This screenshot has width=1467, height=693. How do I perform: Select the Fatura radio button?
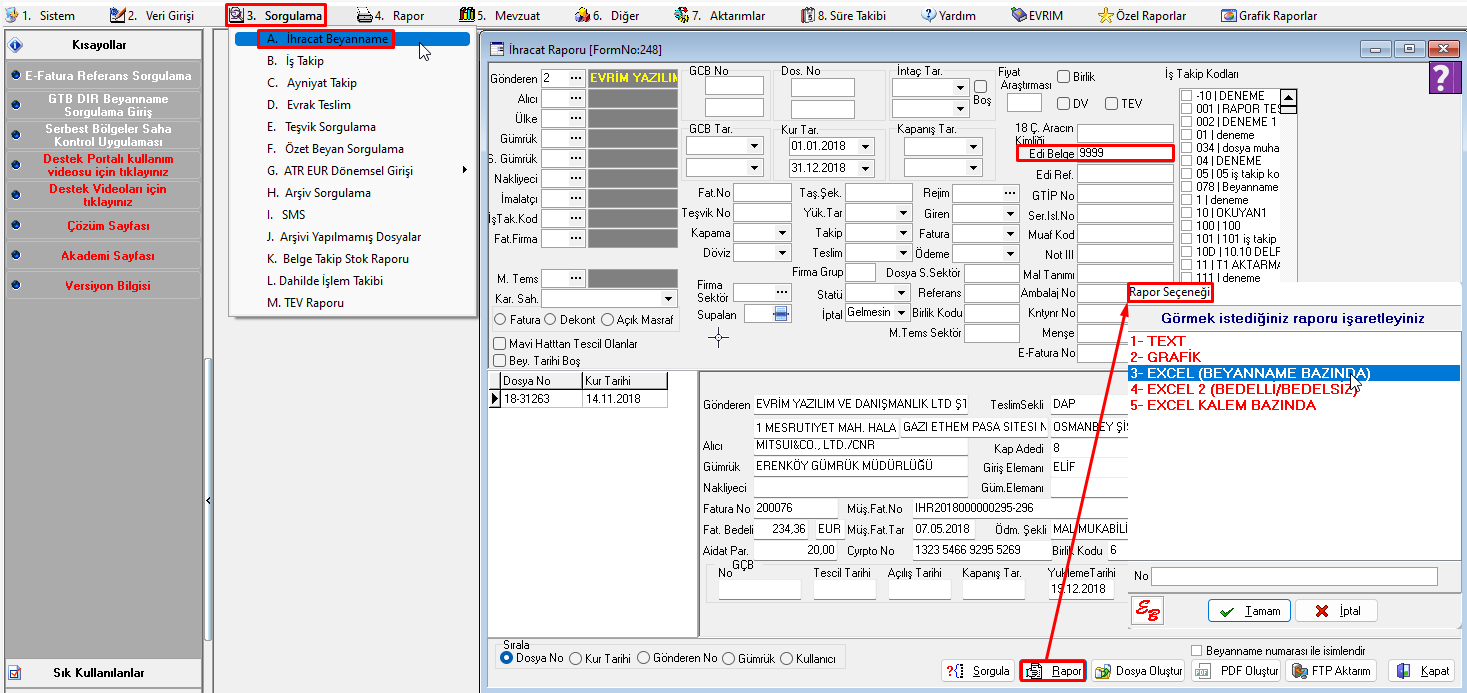(500, 320)
